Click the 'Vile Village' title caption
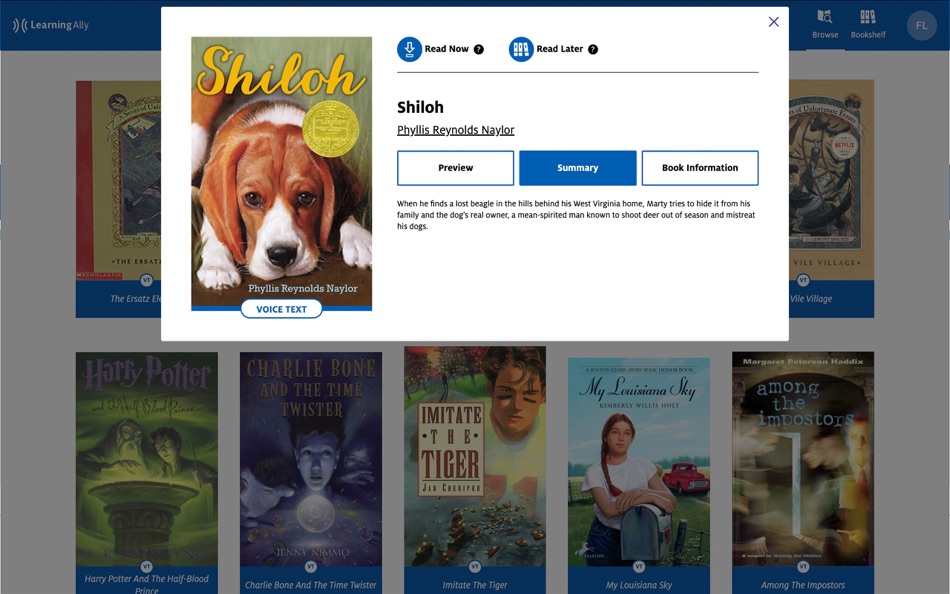 (811, 299)
